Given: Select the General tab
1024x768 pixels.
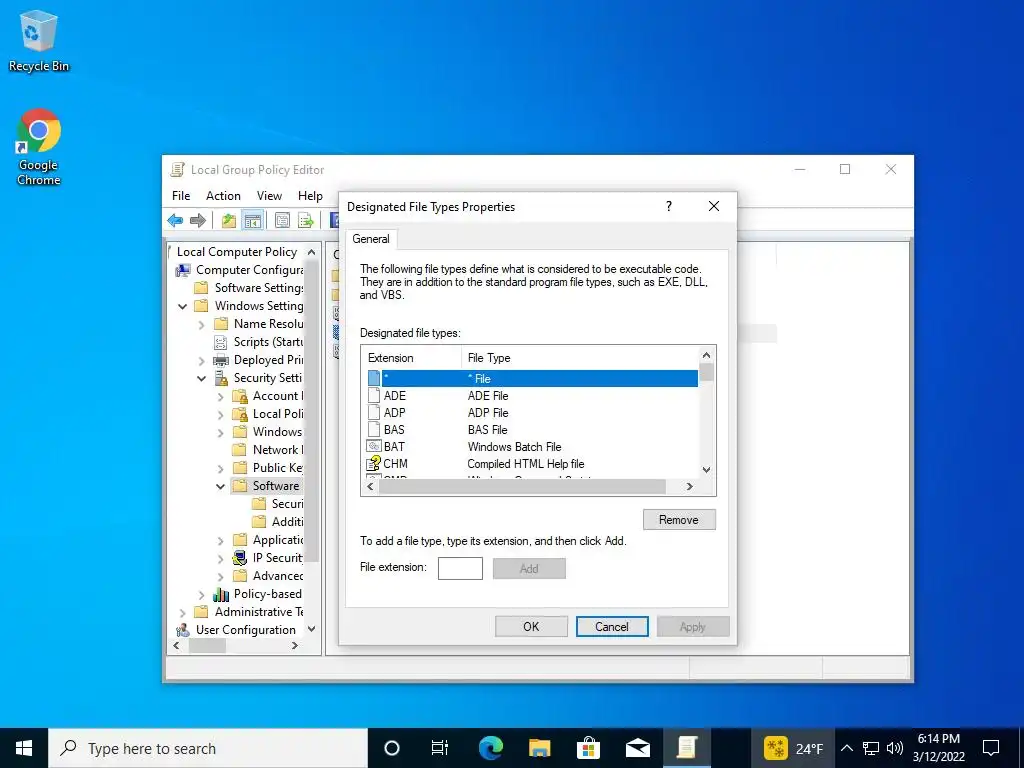Looking at the screenshot, I should pos(371,239).
